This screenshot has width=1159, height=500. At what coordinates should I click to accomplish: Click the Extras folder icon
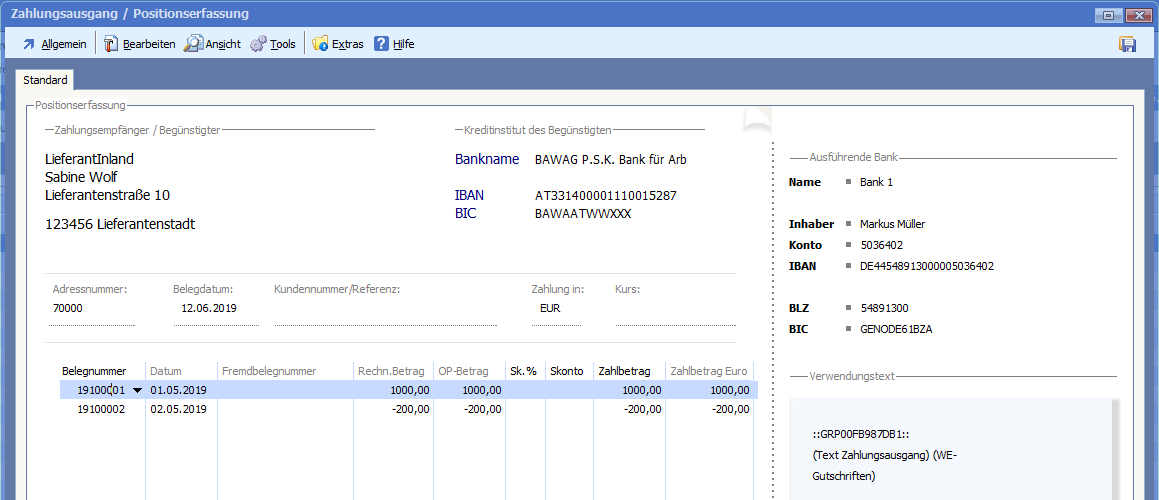click(320, 44)
